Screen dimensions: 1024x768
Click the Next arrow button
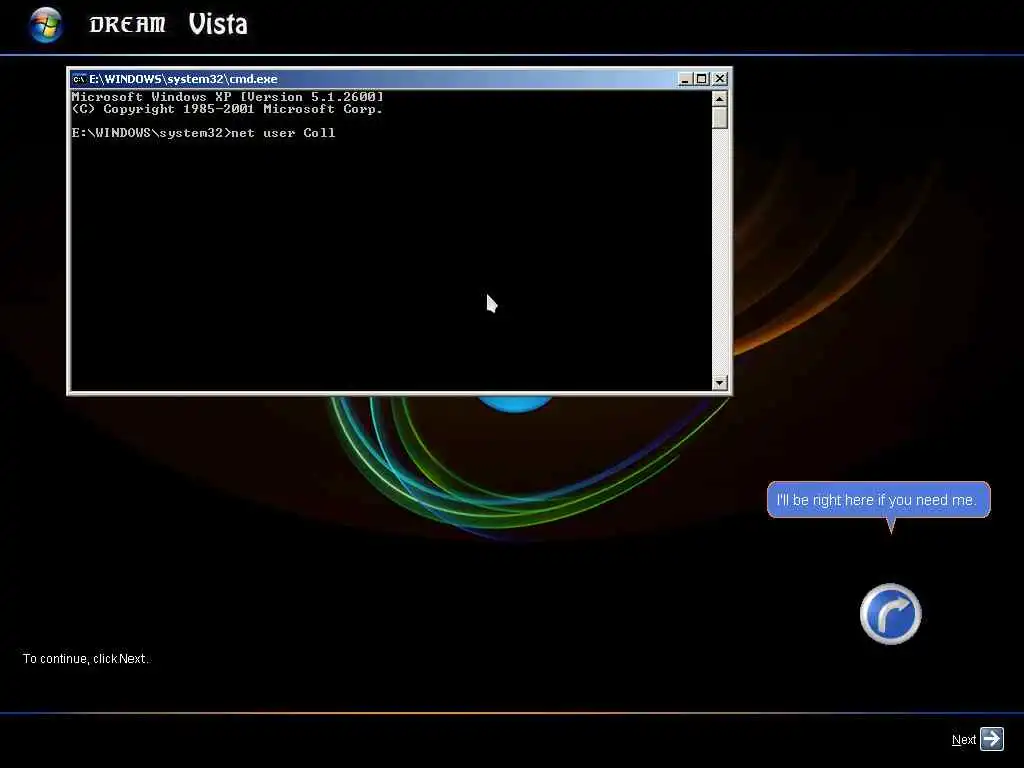coord(992,739)
